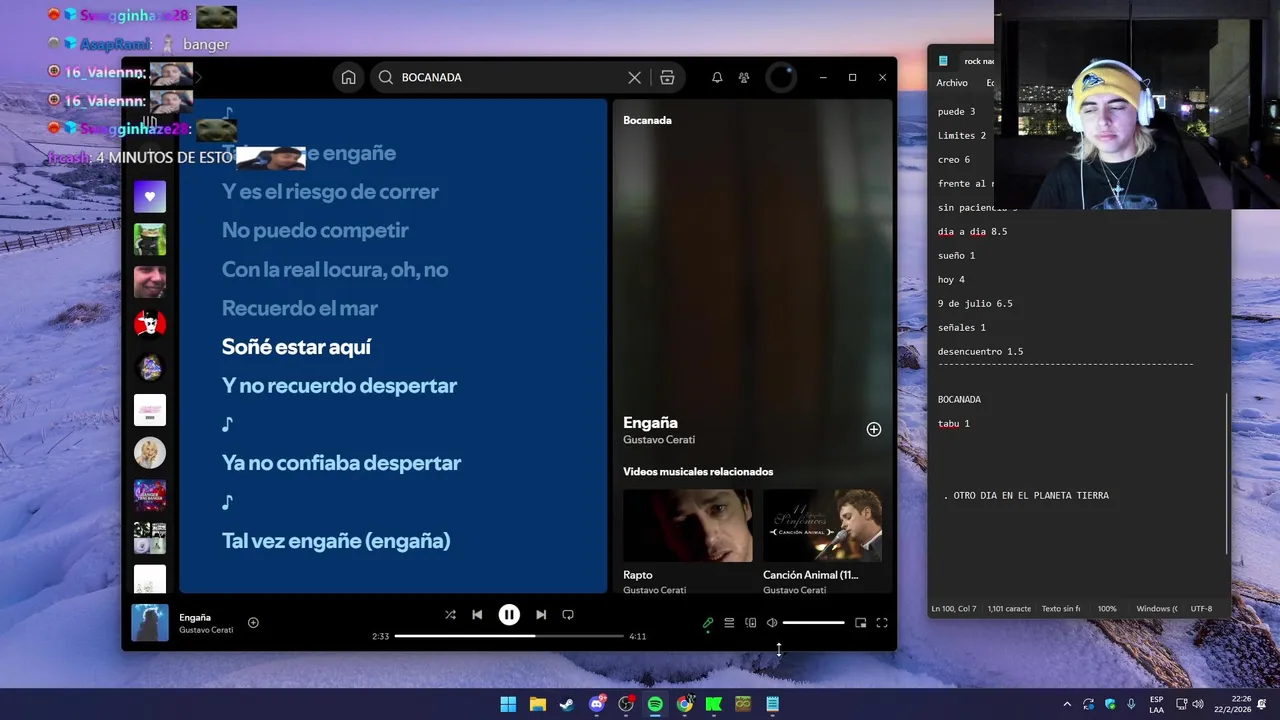
Task: Play the Rapto music video
Action: pos(688,525)
